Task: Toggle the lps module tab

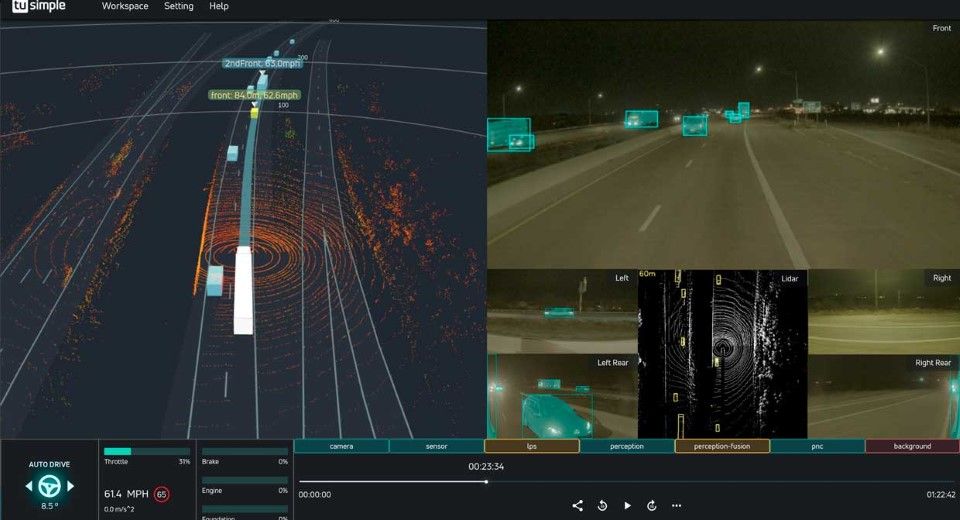Action: coord(532,447)
